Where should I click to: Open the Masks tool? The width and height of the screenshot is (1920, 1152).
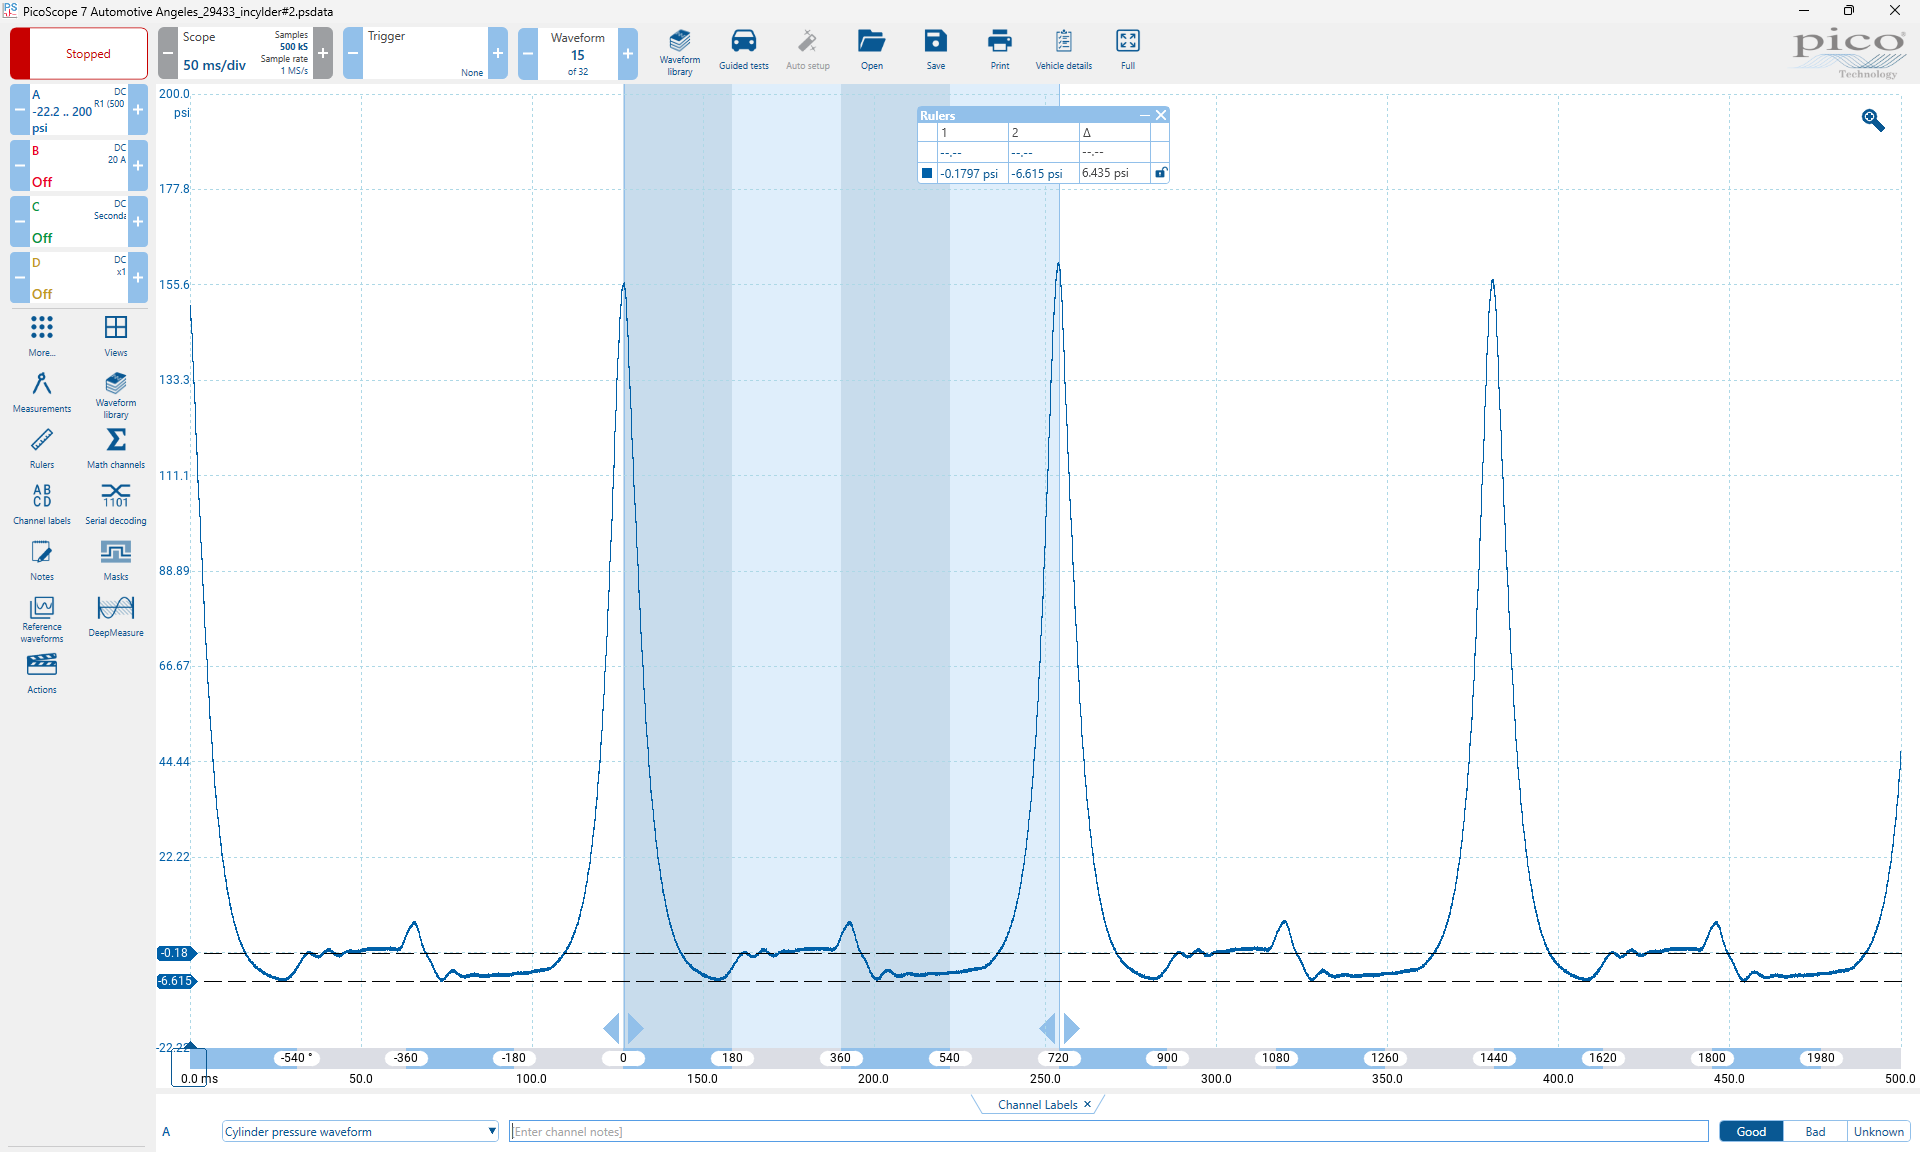coord(115,559)
